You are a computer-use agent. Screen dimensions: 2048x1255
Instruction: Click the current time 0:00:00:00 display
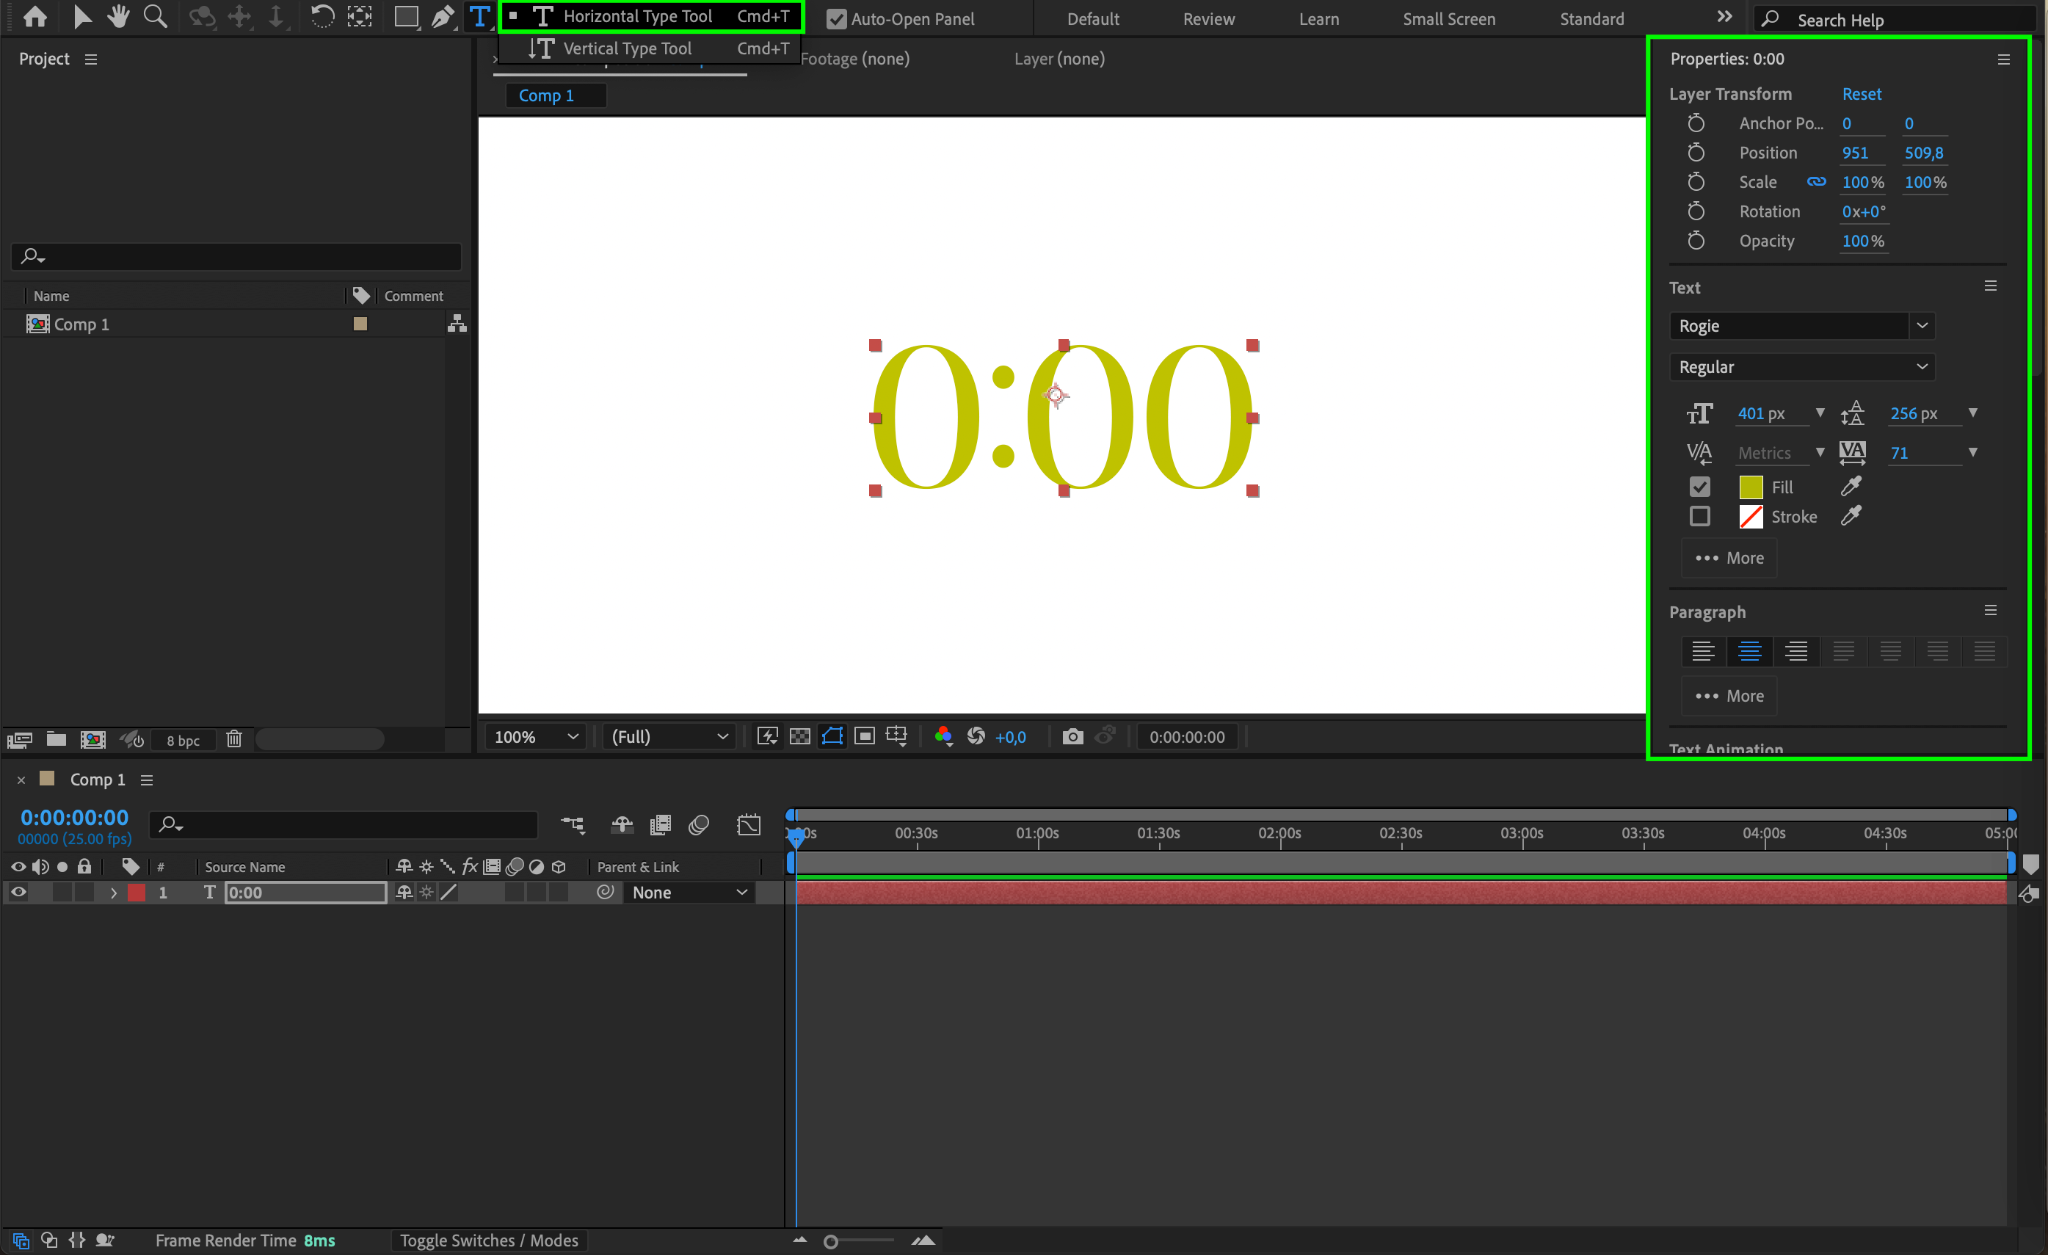pos(74,818)
